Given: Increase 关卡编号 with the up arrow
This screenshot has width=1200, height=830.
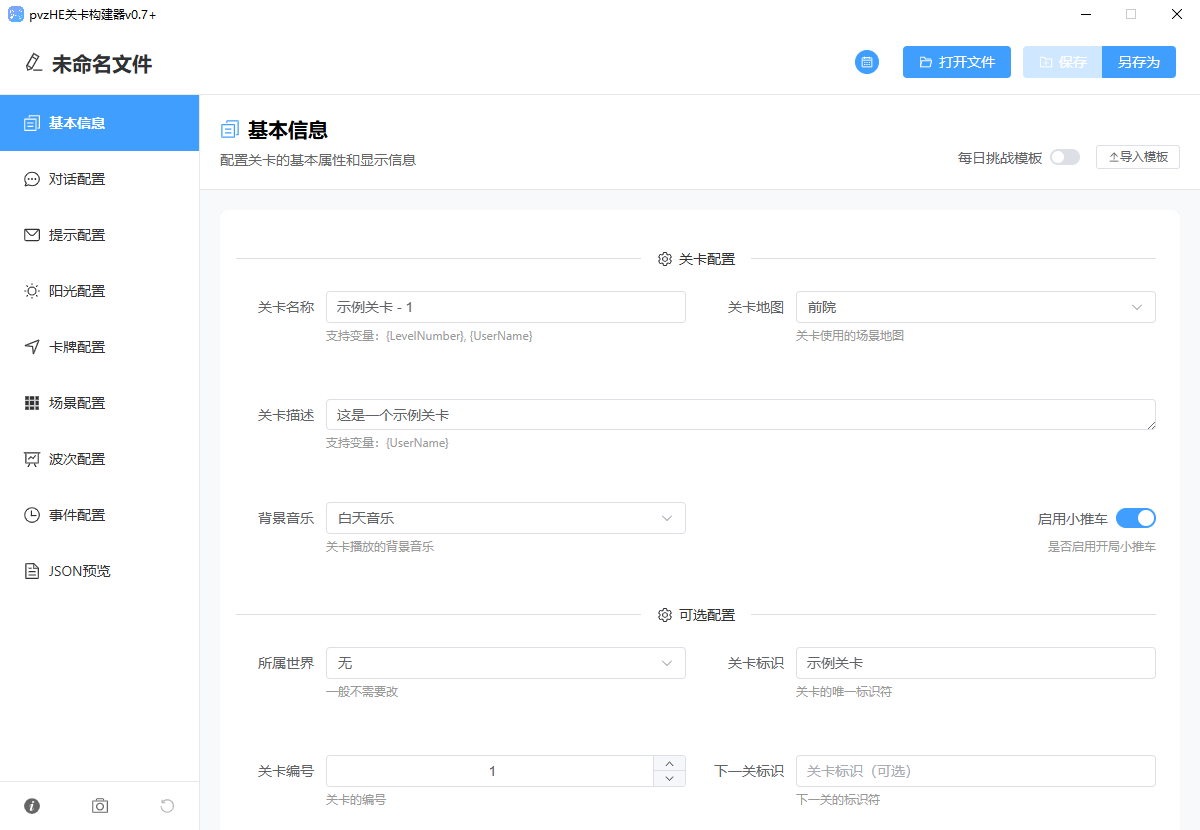Looking at the screenshot, I should pos(669,763).
